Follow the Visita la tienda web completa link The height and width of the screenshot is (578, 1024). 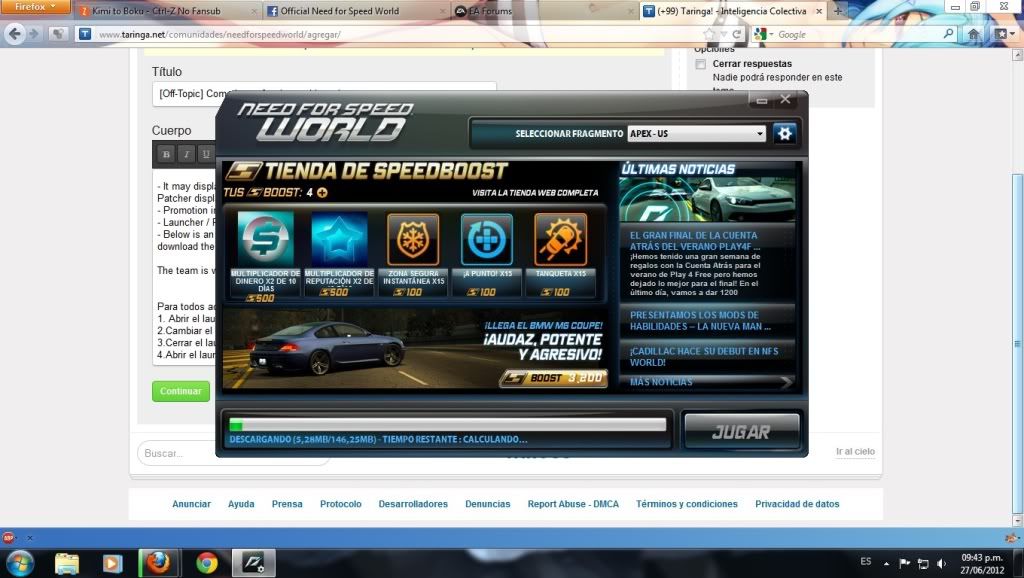pyautogui.click(x=535, y=193)
